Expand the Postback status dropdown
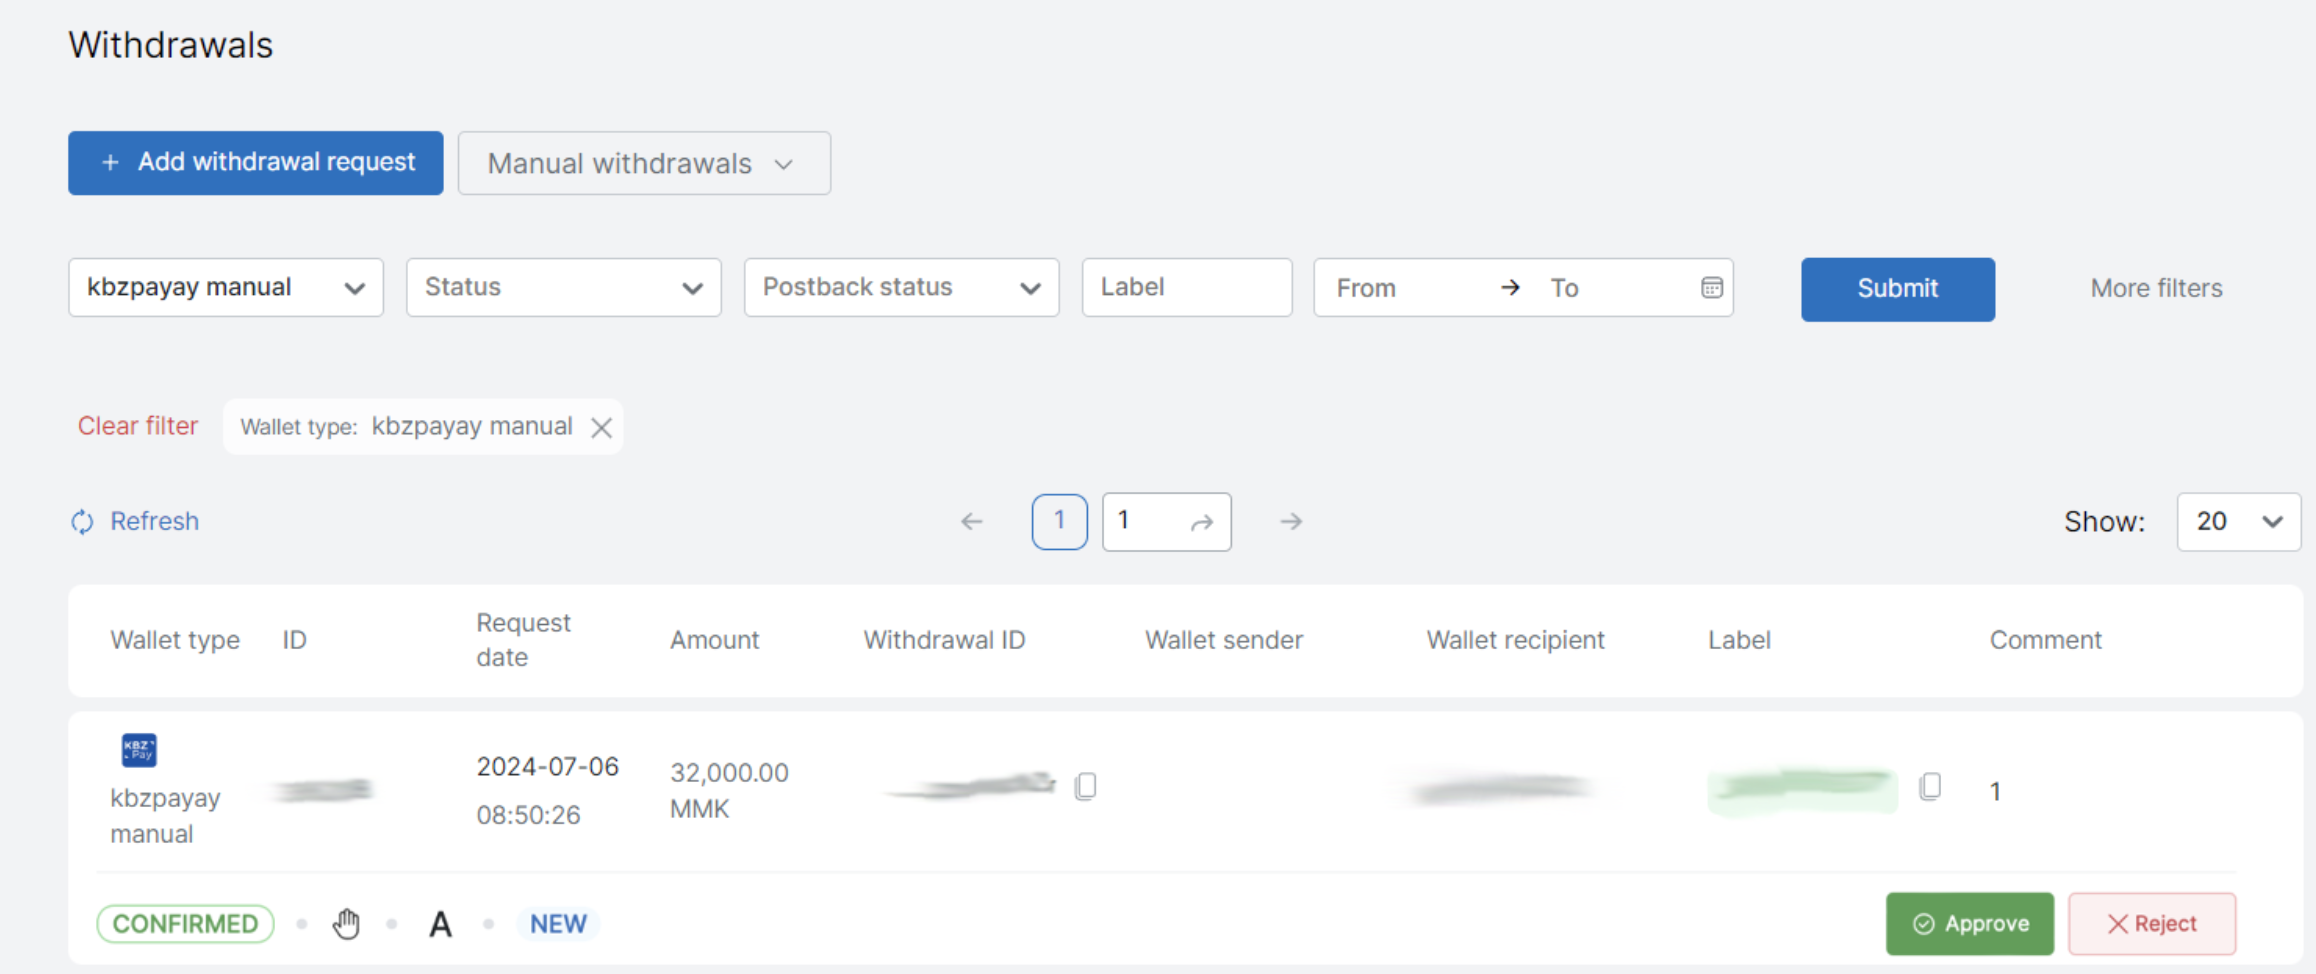The image size is (2316, 974). click(900, 288)
